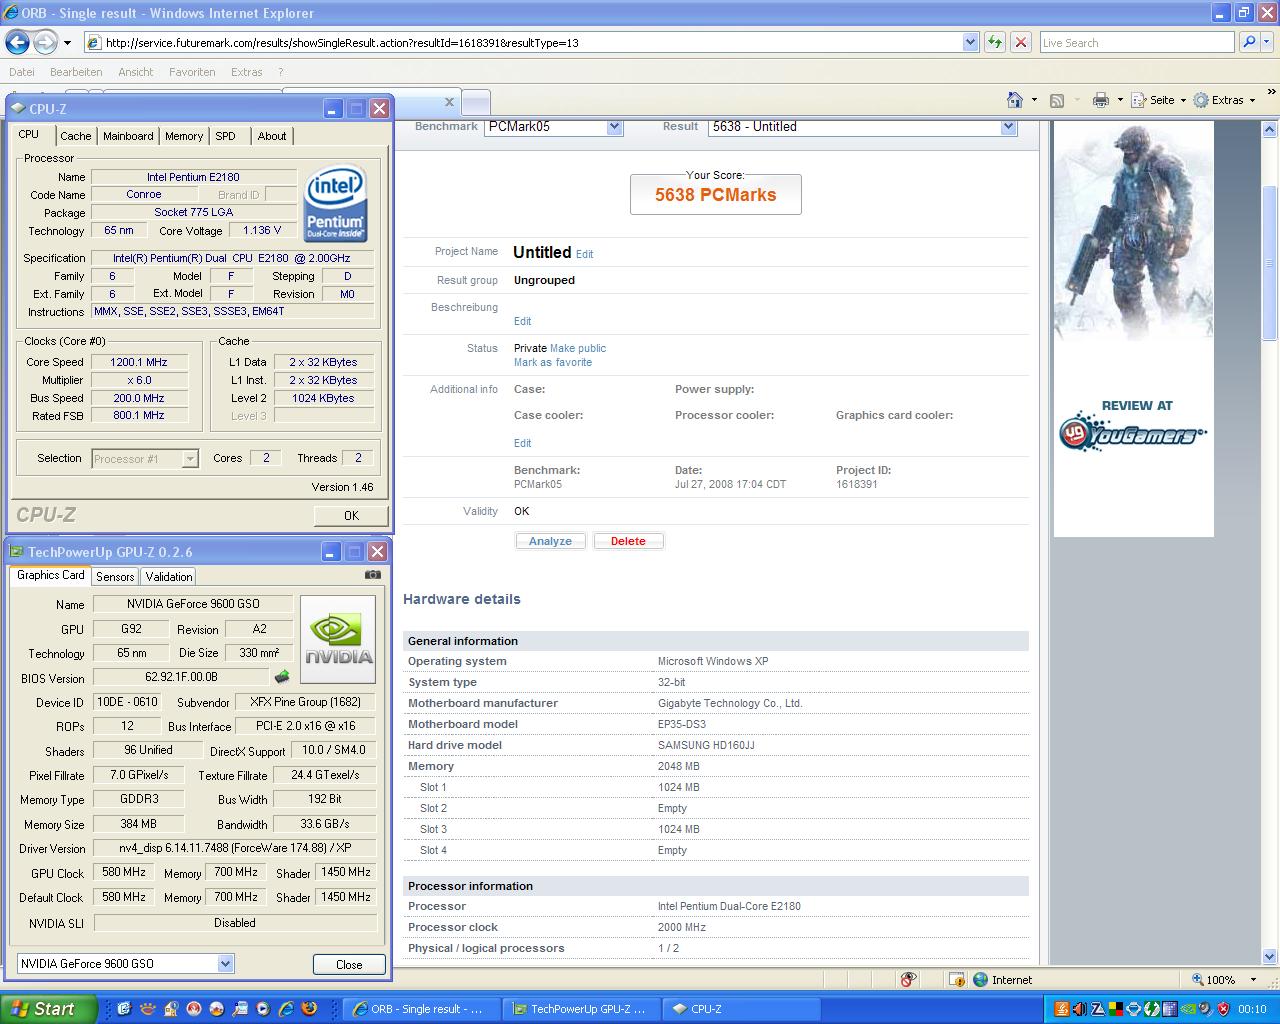Click Edit link next to Untitled
This screenshot has height=1024, width=1280.
coord(584,254)
